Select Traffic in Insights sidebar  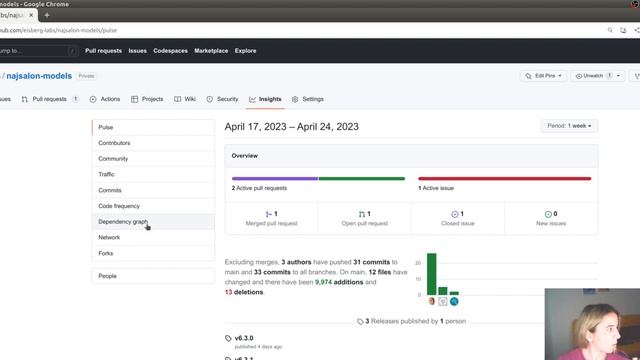pyautogui.click(x=153, y=174)
